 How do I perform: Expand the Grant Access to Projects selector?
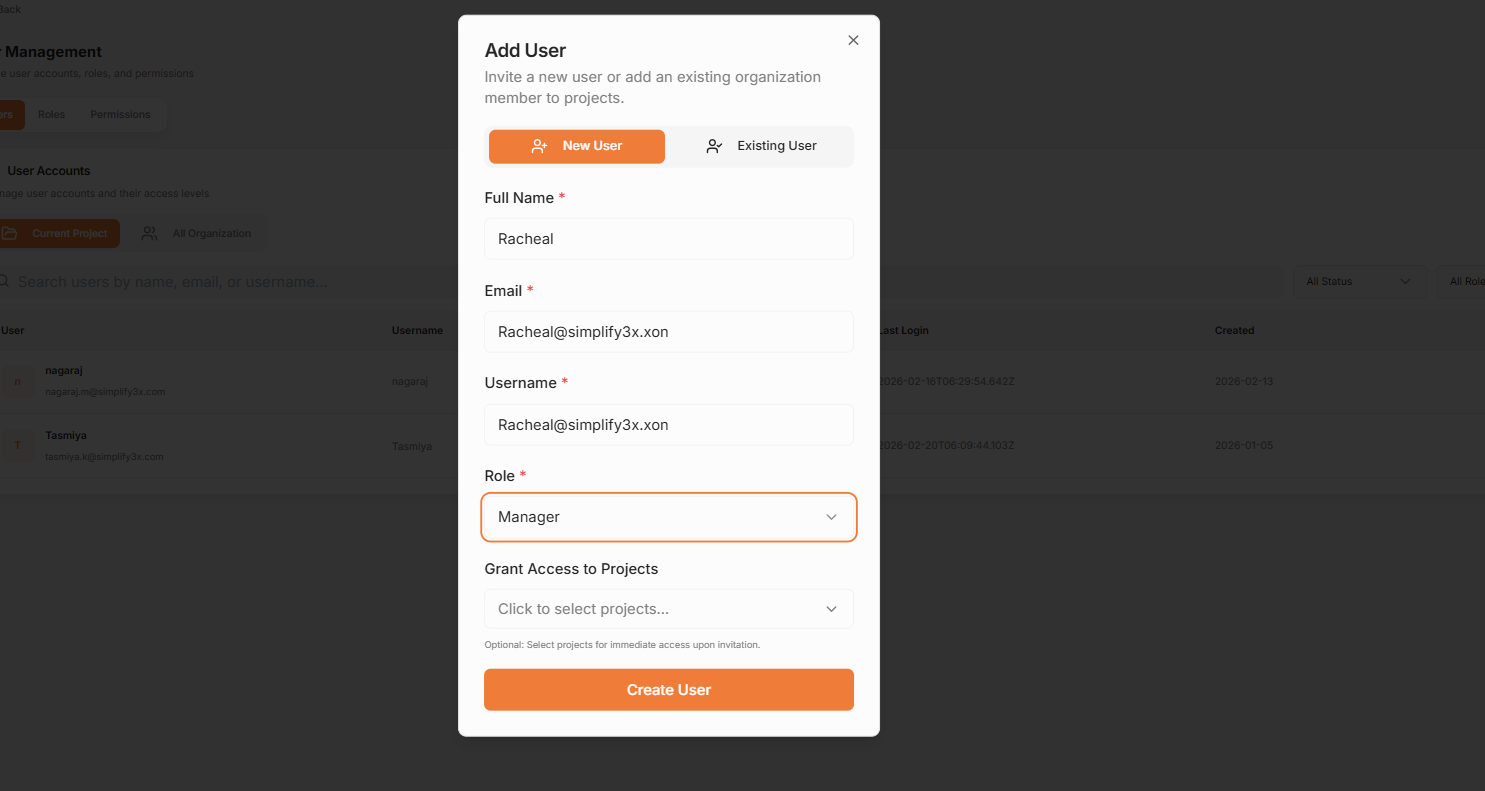coord(669,609)
